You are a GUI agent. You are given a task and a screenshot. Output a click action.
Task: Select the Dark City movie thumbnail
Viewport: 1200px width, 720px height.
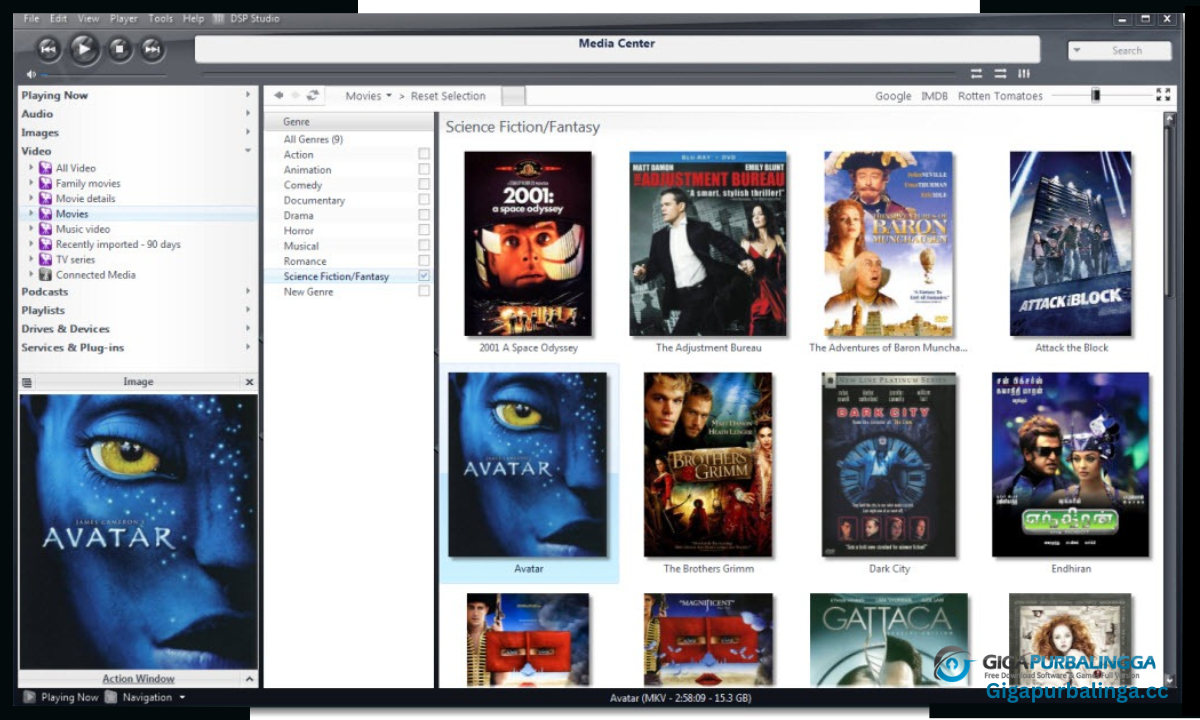889,465
